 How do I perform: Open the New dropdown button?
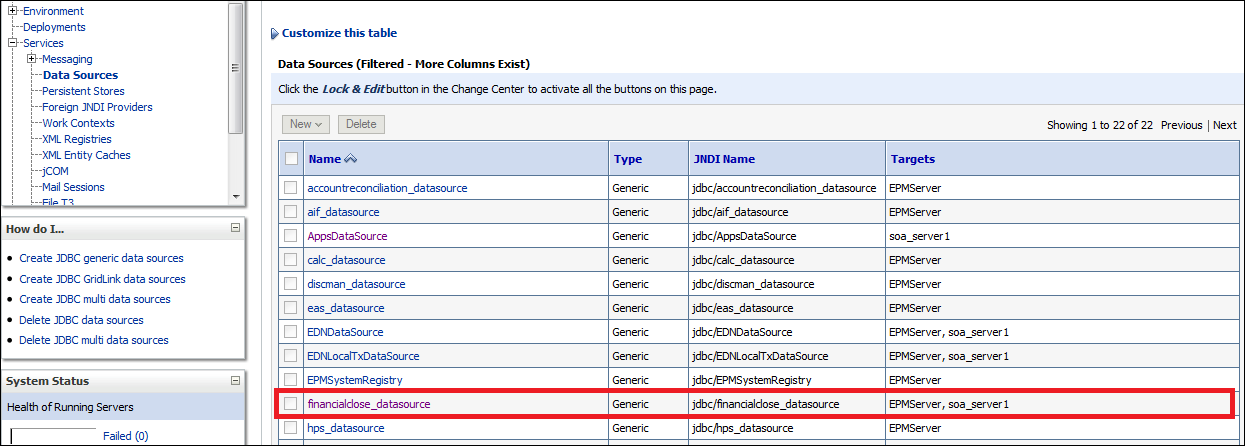coord(306,124)
